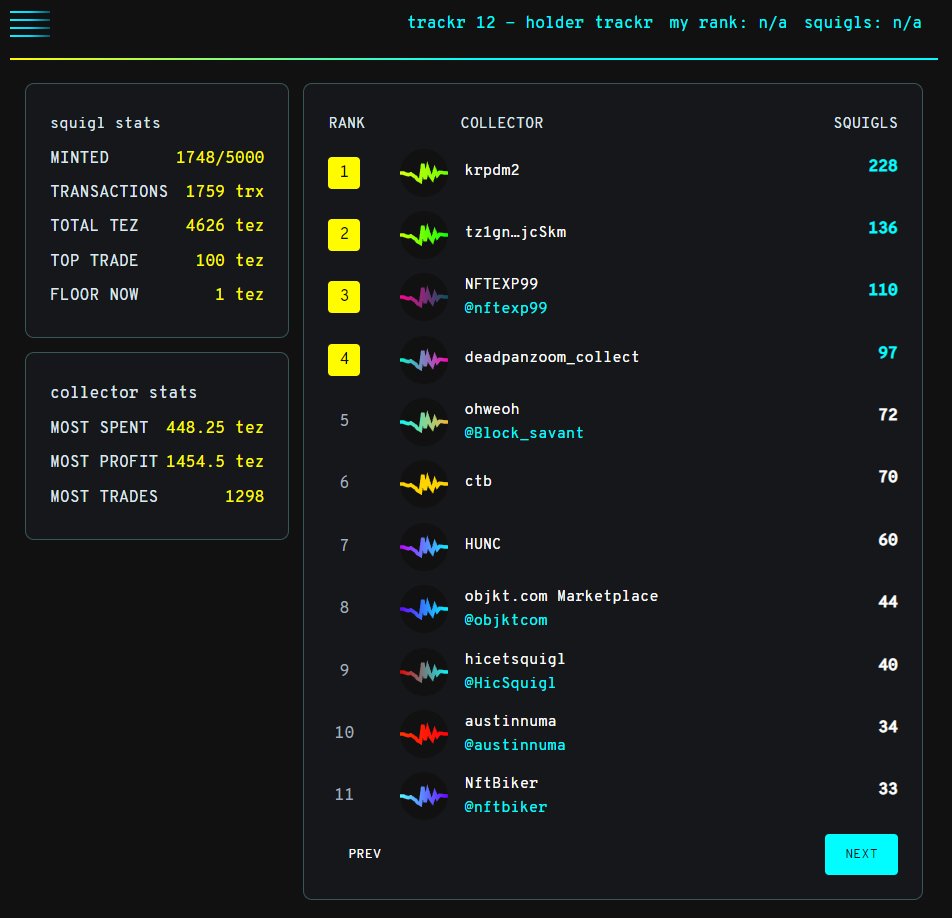
Task: Select the yellow rank 1 badge
Action: pos(344,172)
